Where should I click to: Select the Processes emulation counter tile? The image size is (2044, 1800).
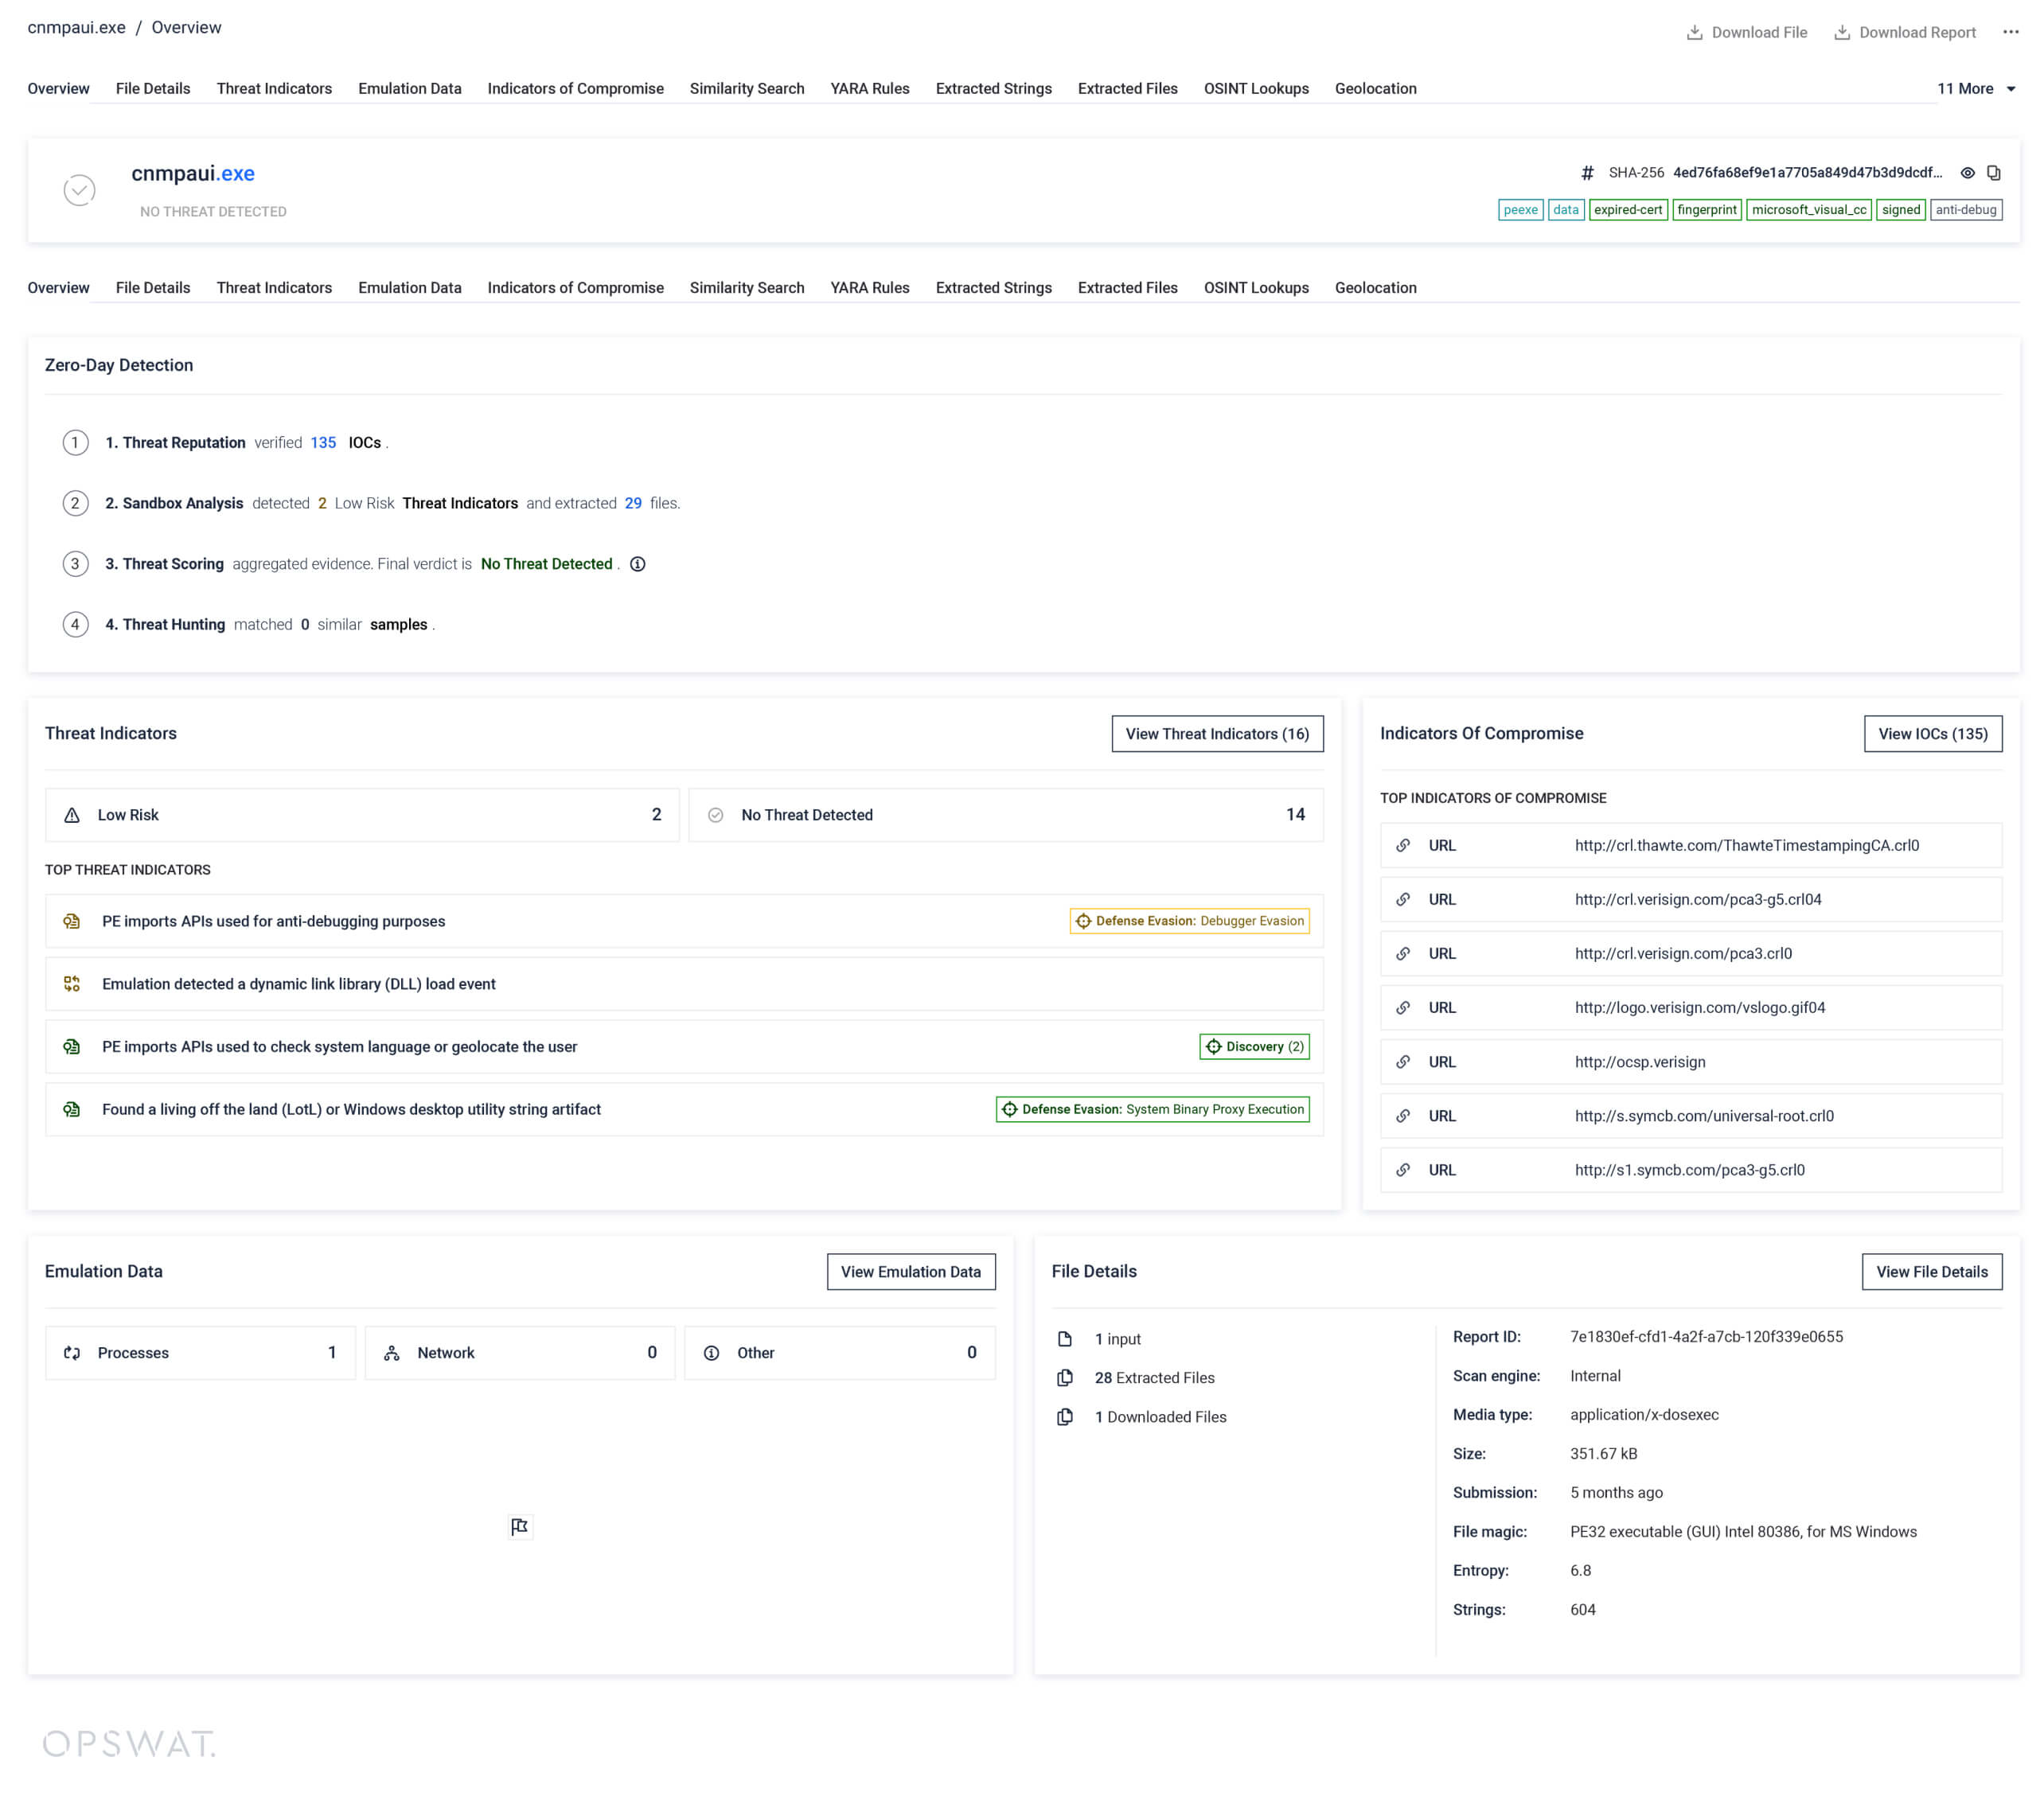(x=200, y=1353)
